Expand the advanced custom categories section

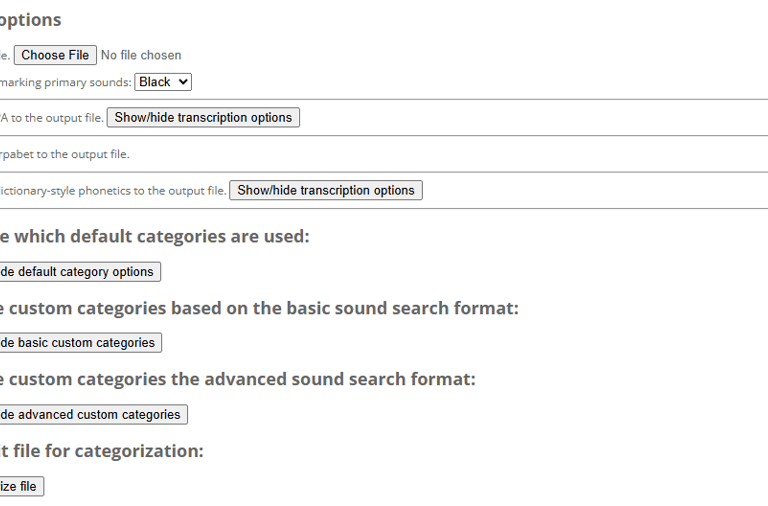91,415
